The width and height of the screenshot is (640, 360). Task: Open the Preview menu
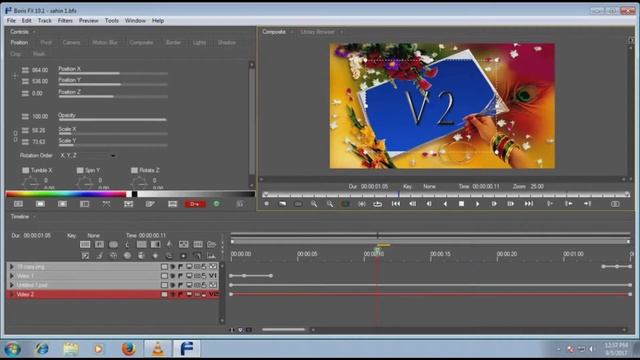pyautogui.click(x=89, y=20)
